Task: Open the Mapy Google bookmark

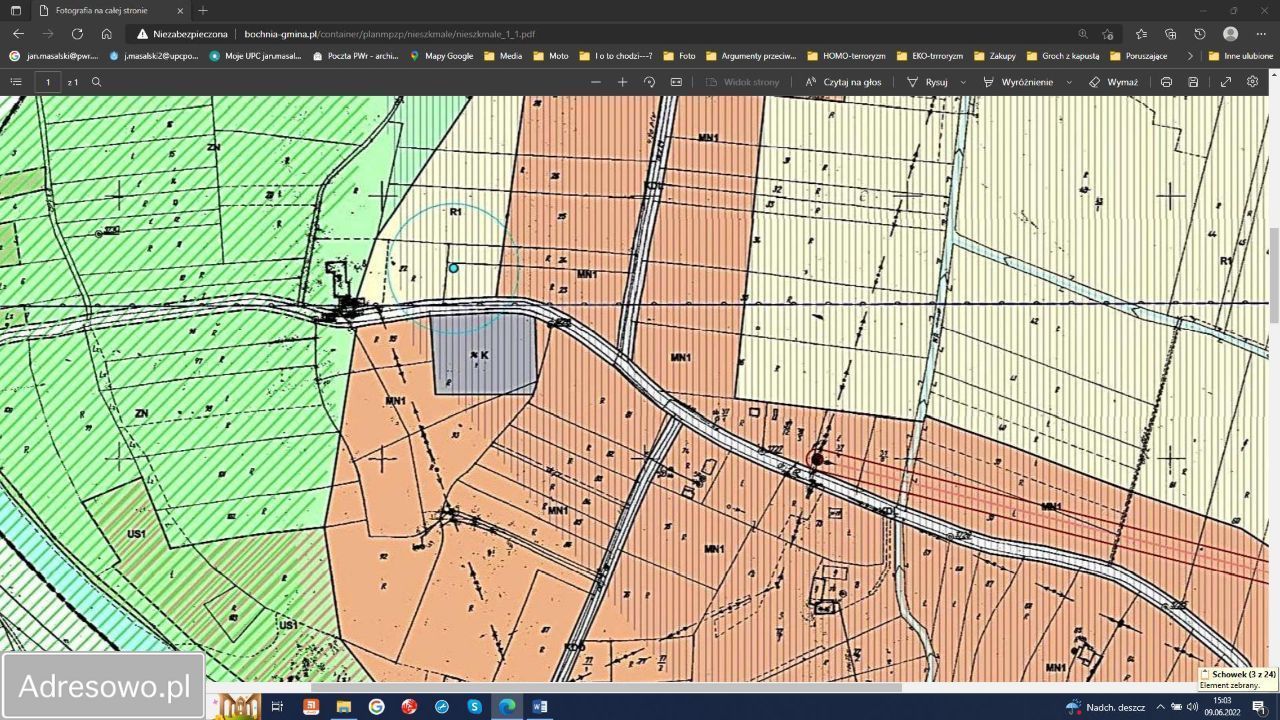Action: point(441,56)
